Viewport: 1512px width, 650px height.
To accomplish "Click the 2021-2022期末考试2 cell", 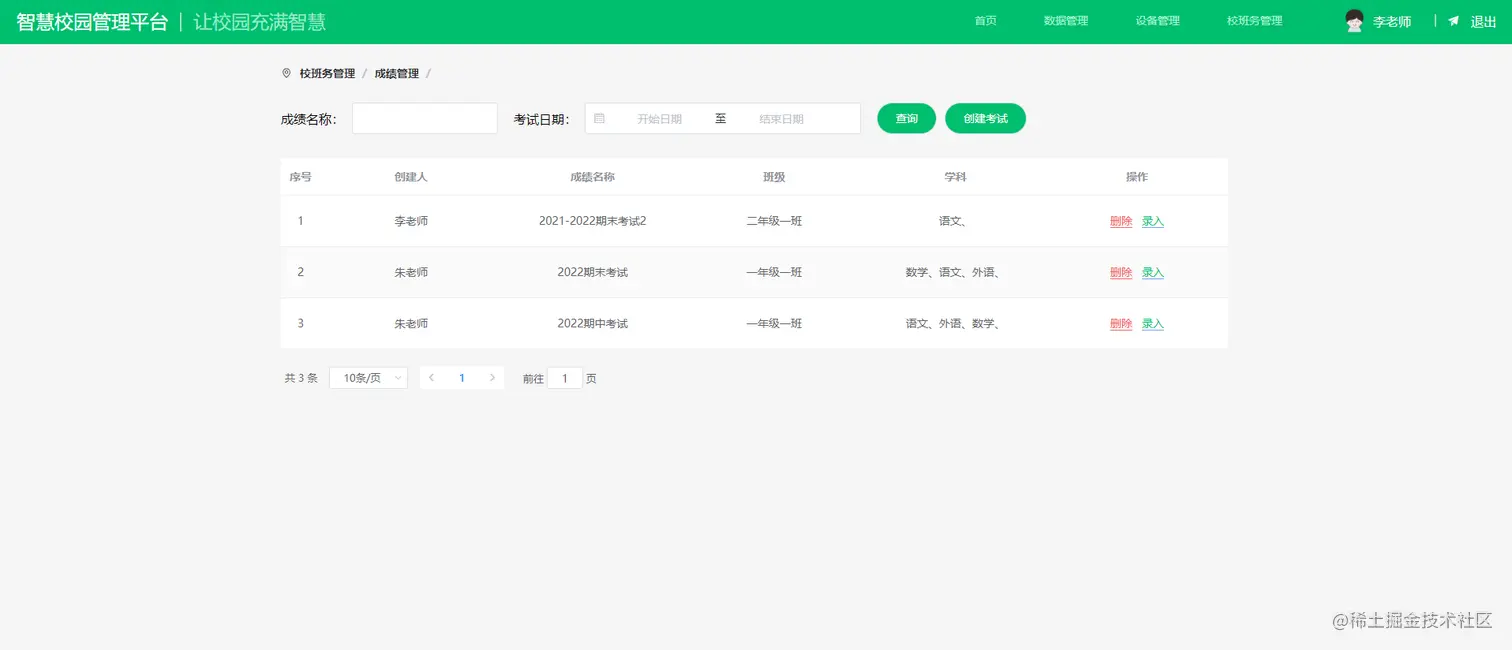I will click(x=592, y=221).
